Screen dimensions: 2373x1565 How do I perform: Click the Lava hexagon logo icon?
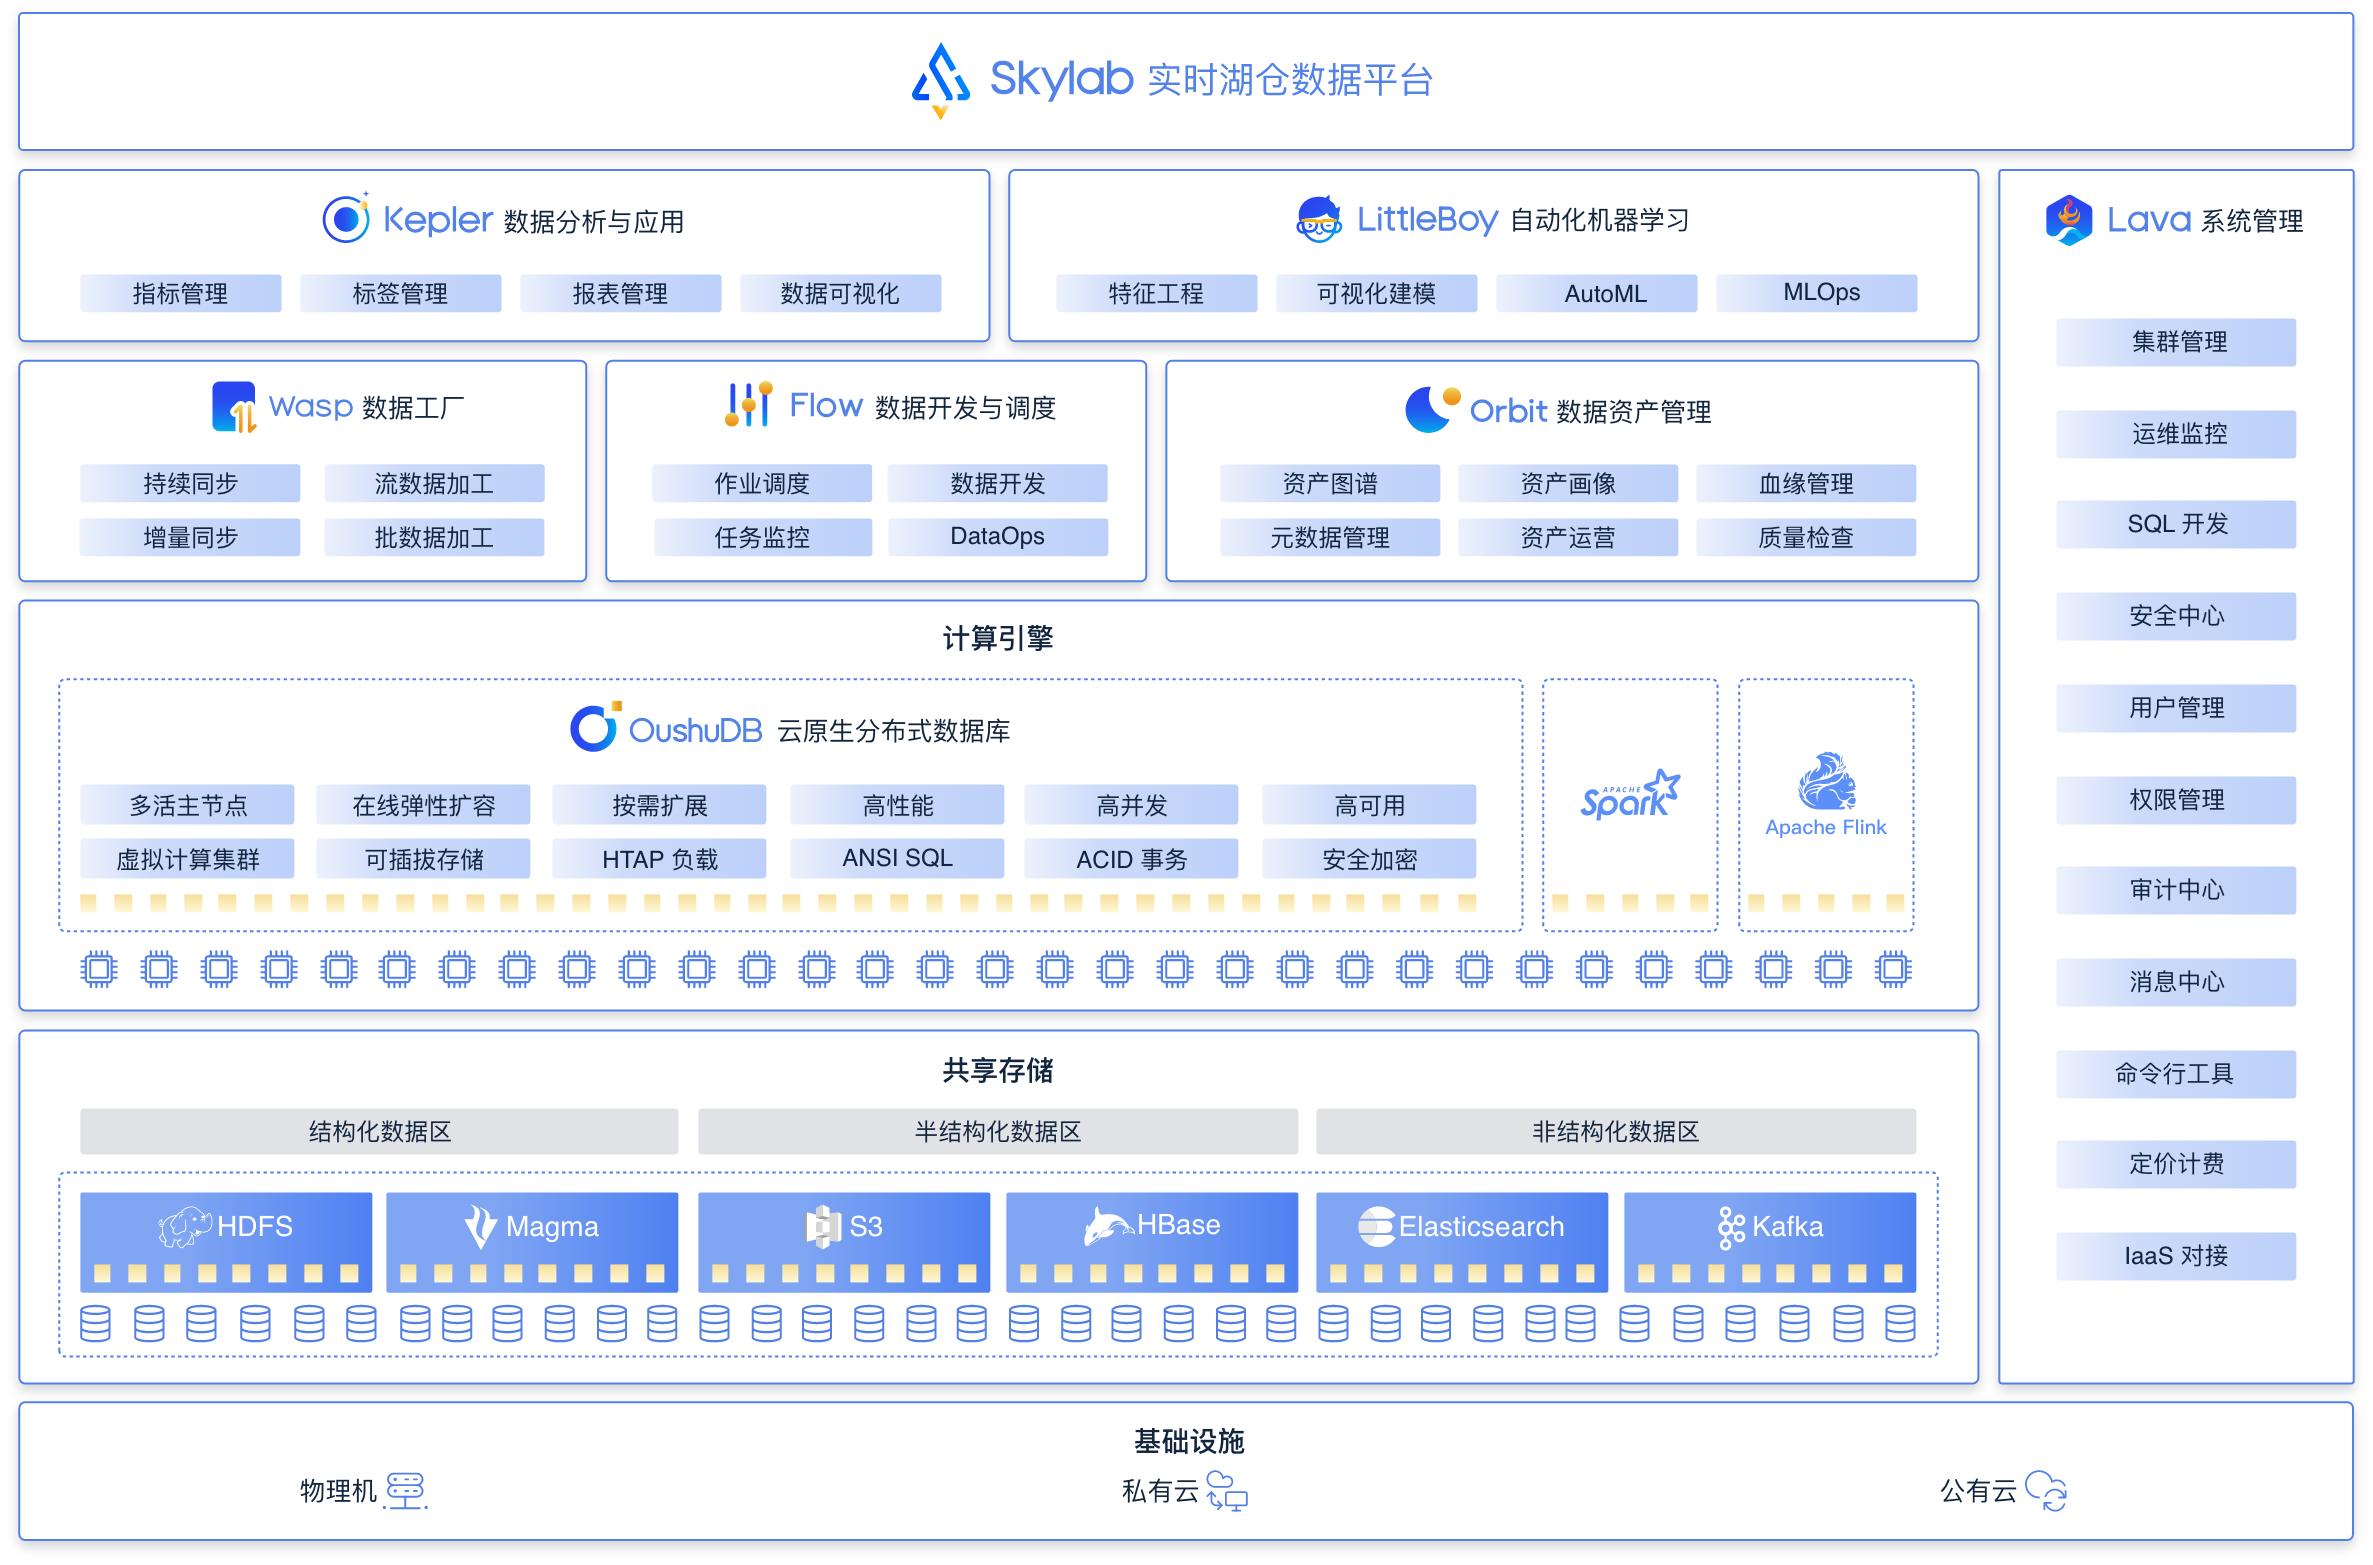point(2068,220)
